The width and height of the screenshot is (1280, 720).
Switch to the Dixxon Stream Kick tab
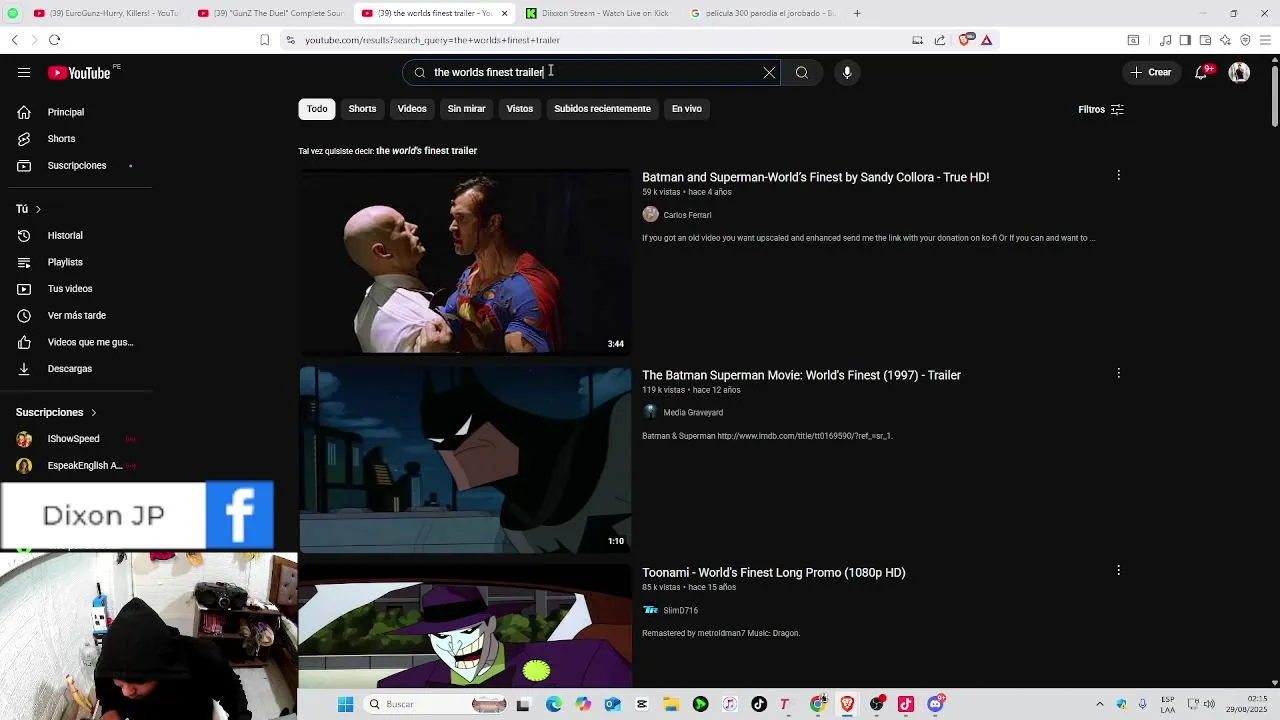click(x=599, y=13)
